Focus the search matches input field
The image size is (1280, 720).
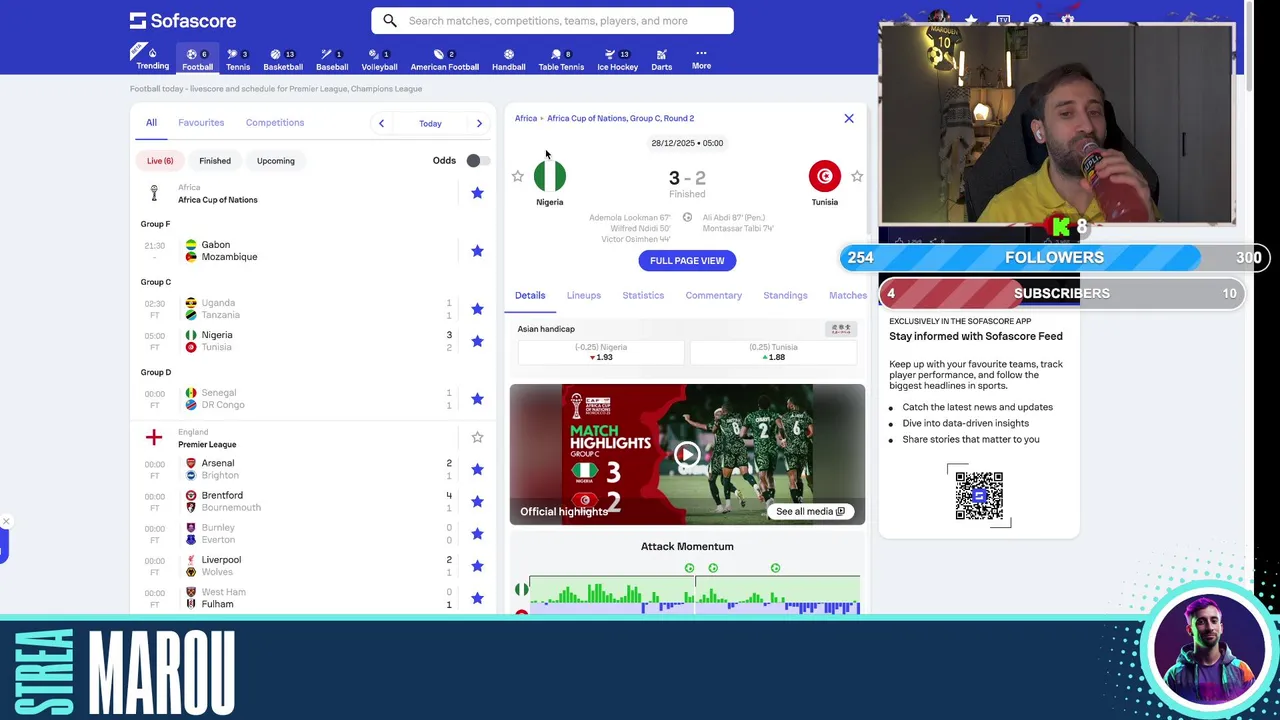pyautogui.click(x=552, y=21)
